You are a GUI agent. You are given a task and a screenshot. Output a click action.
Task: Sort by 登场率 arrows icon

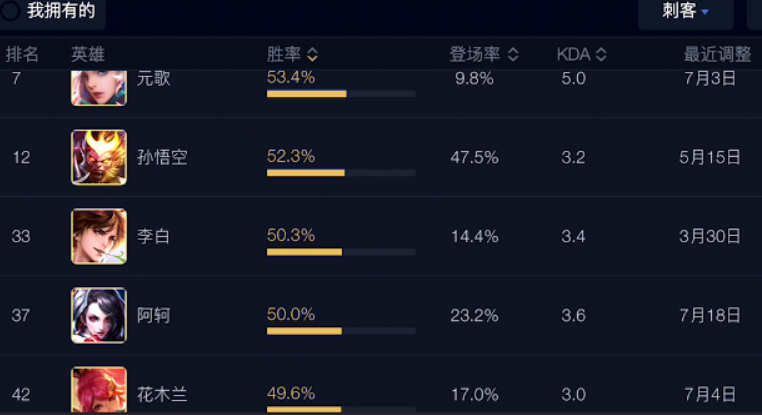[513, 54]
